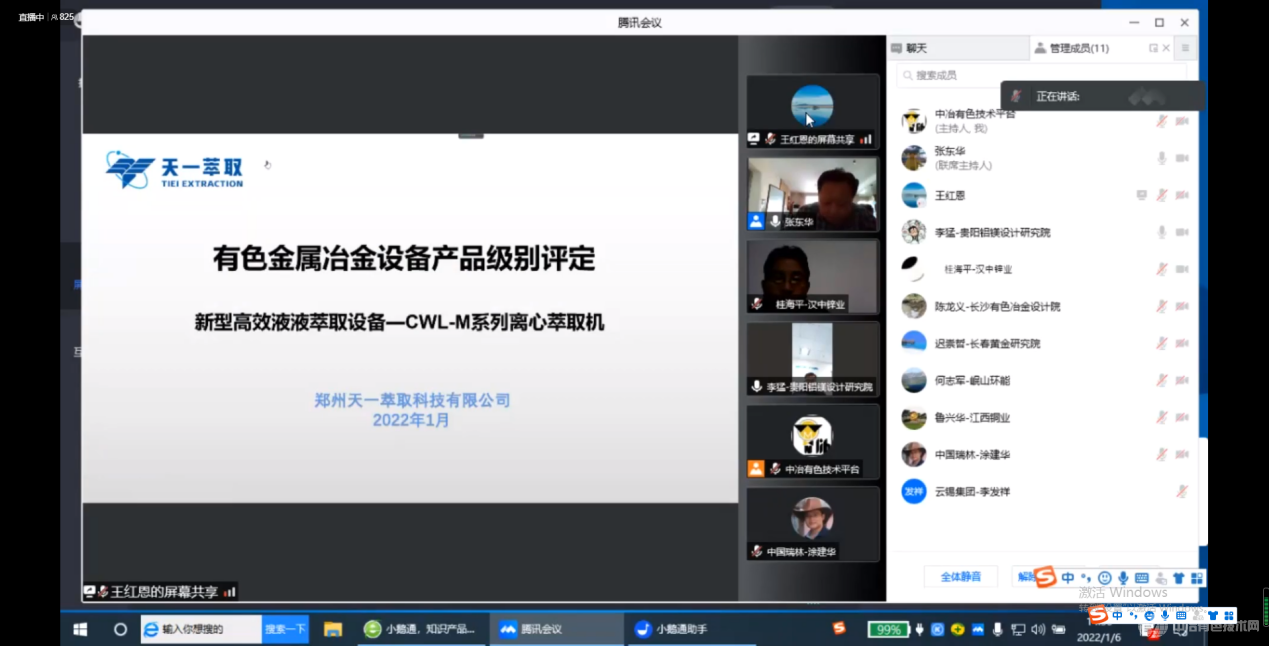The height and width of the screenshot is (646, 1269).
Task: Toggle 张东华's camera in member list
Action: 1182,158
